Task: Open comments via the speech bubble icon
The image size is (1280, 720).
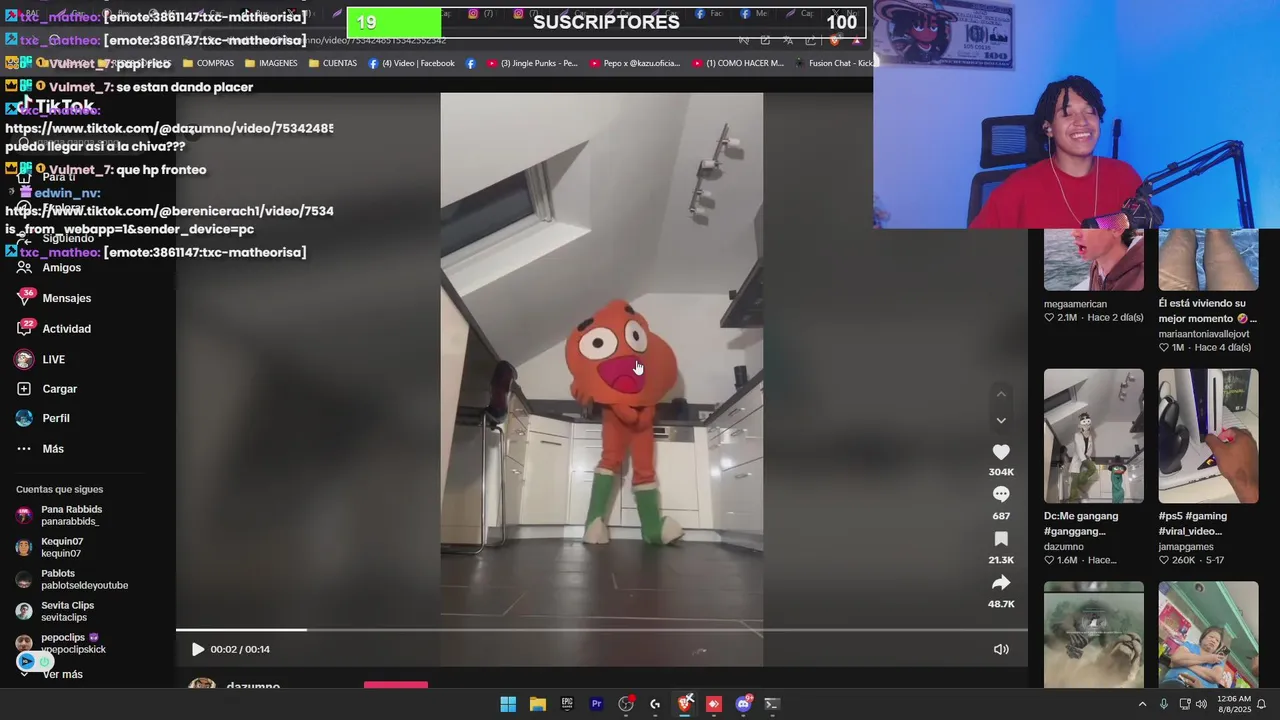Action: coord(1001,494)
